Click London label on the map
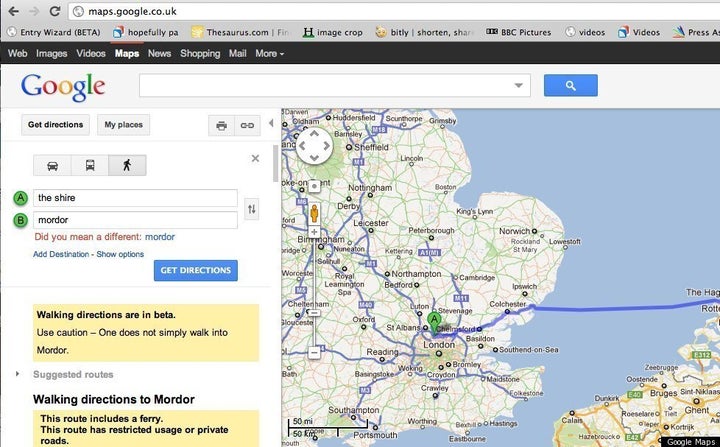 (439, 345)
